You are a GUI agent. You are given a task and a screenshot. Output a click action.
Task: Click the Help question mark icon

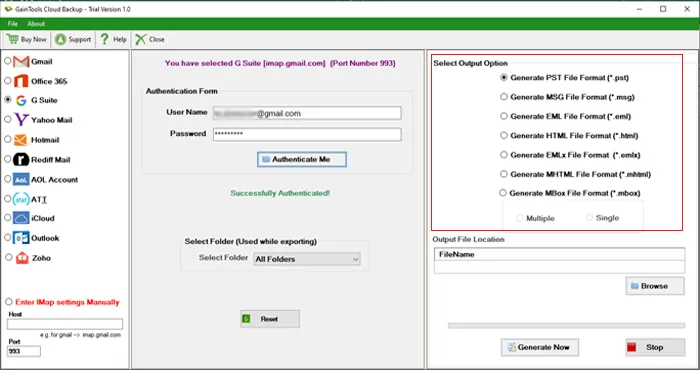(x=104, y=39)
